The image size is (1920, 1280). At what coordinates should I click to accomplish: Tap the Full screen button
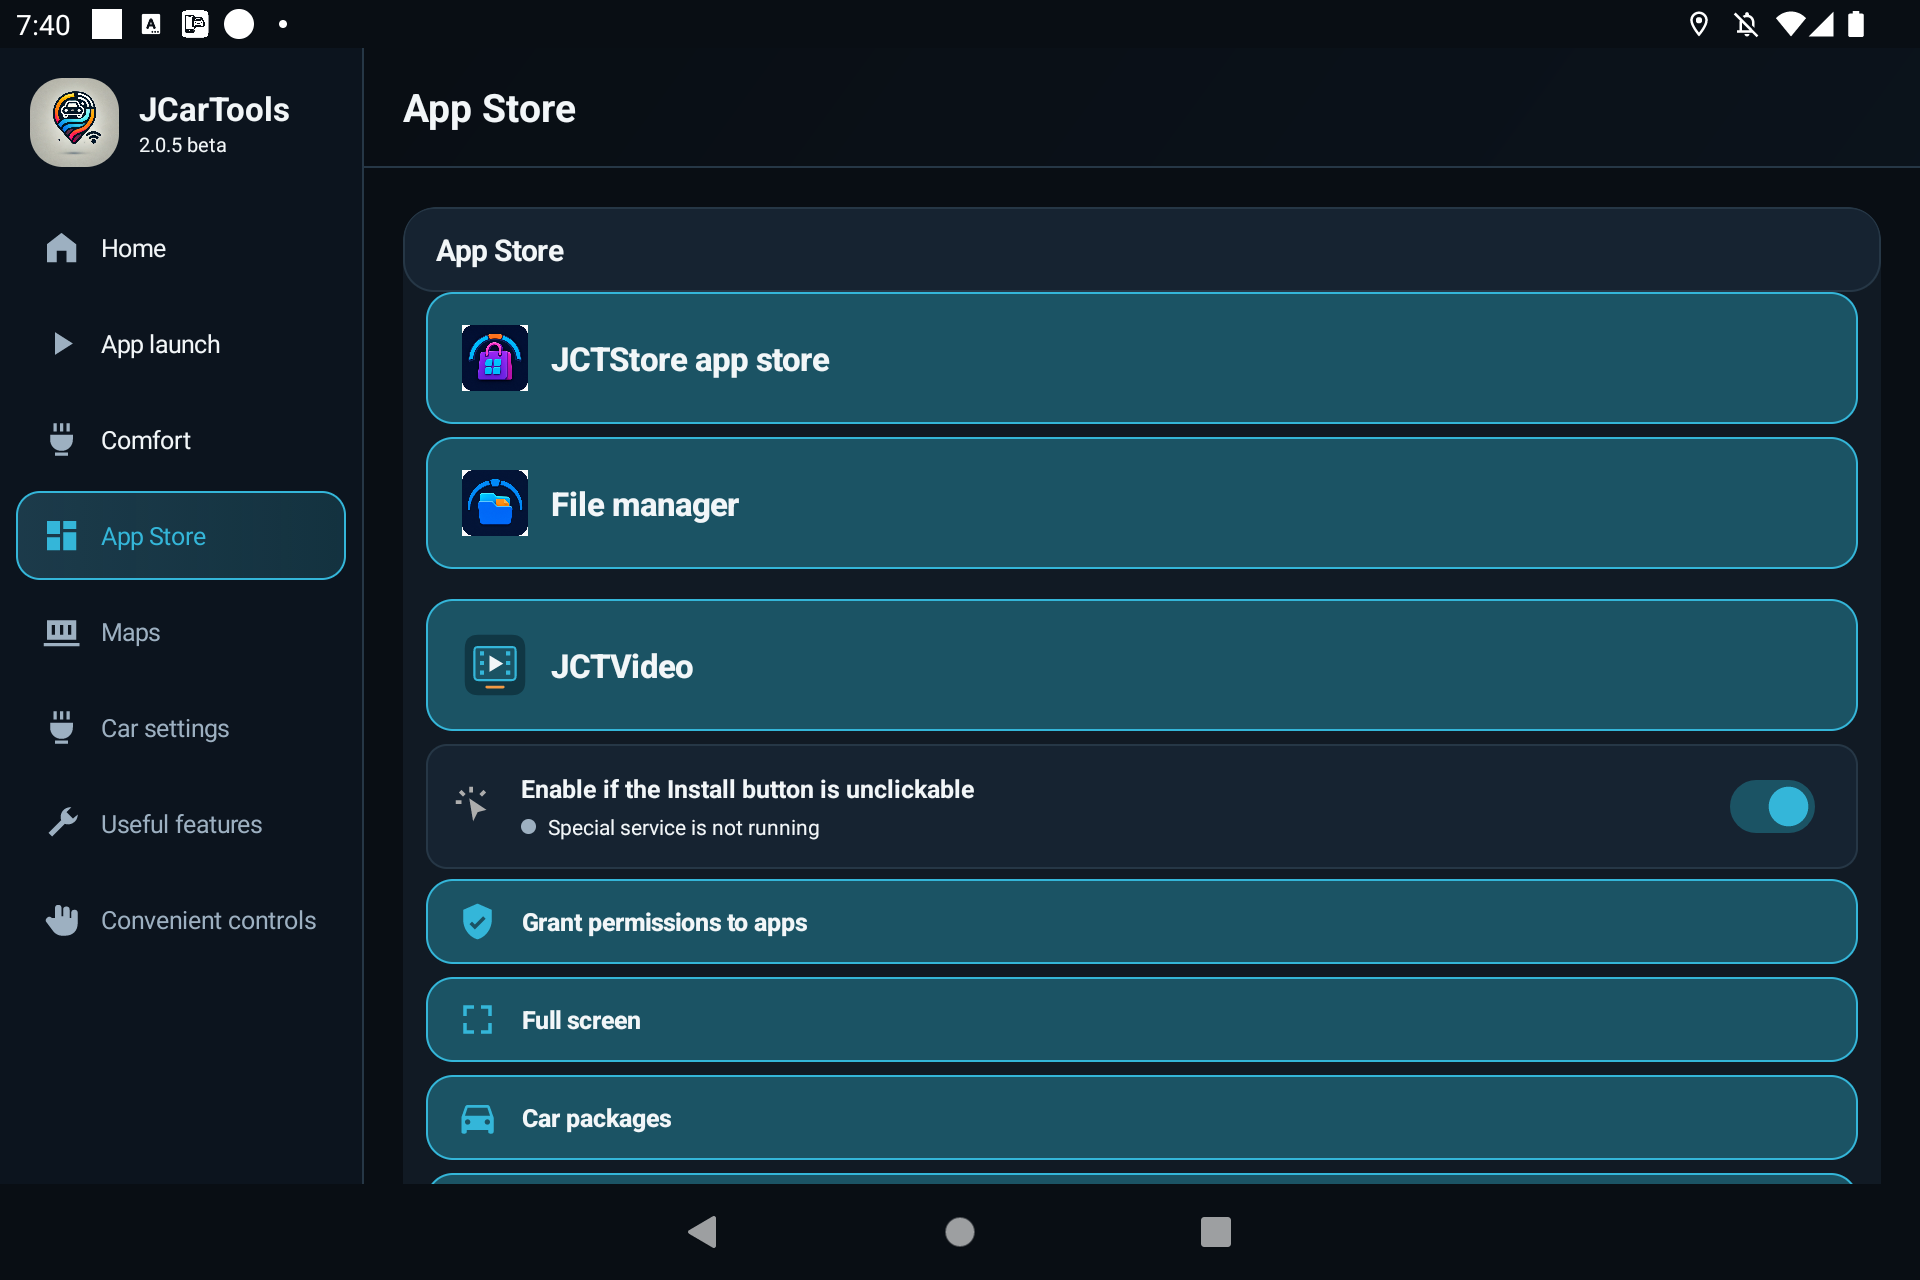click(x=1141, y=1019)
